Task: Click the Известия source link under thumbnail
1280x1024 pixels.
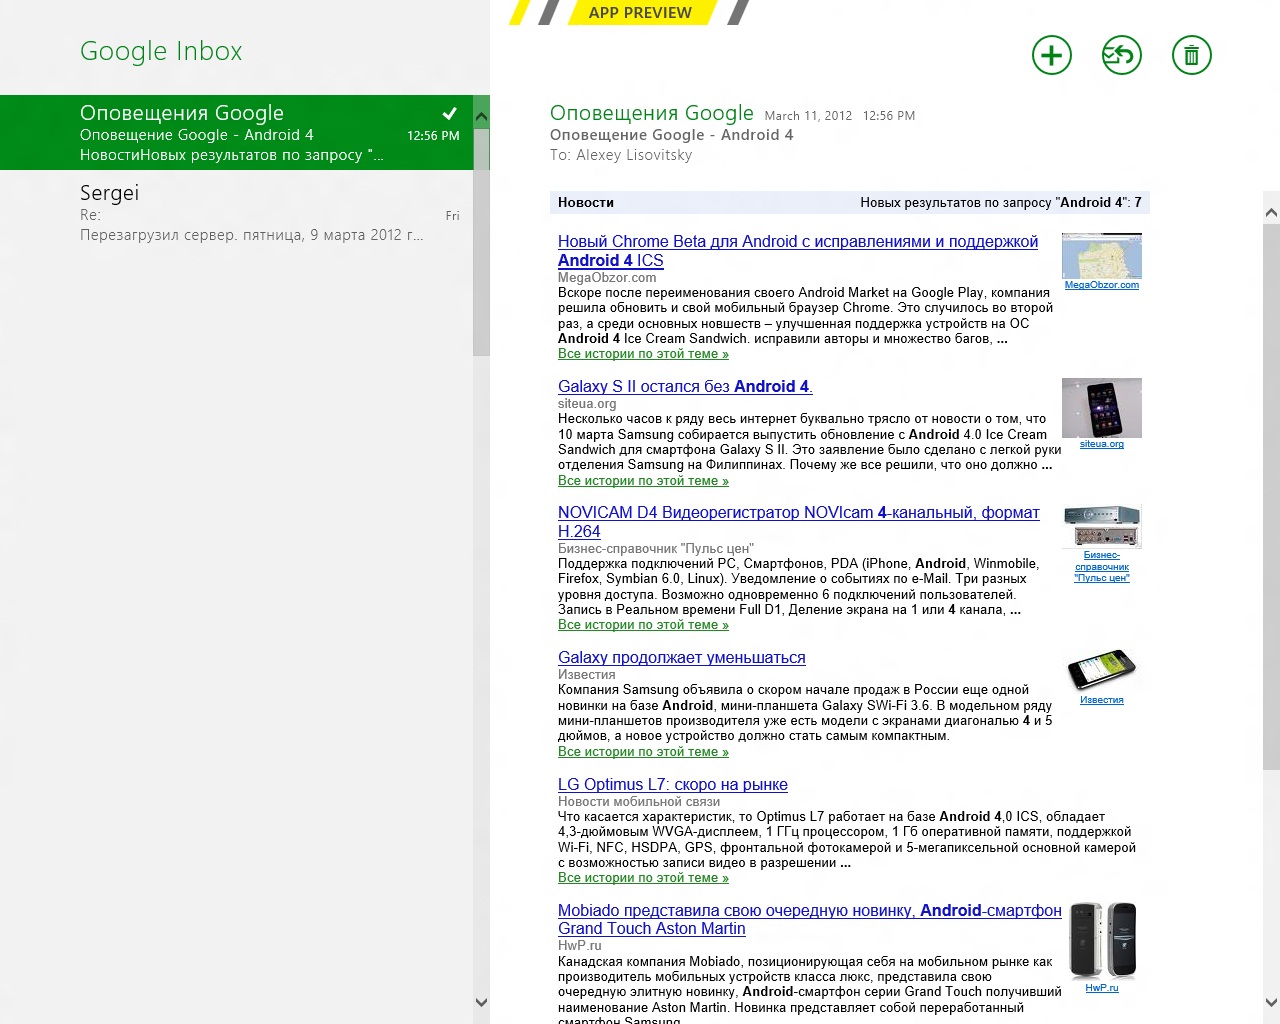Action: coord(1101,700)
